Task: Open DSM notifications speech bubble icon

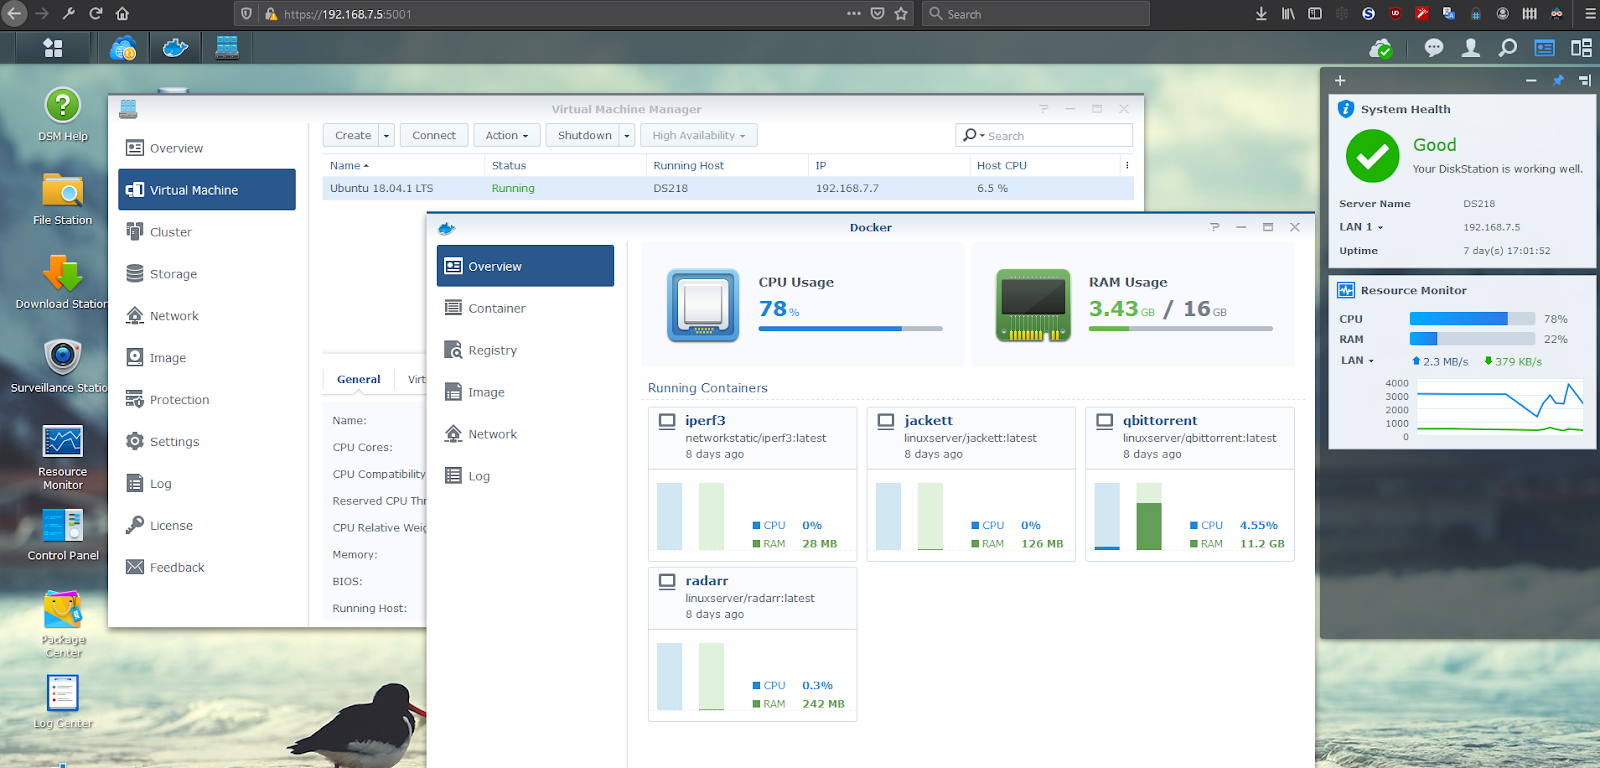Action: pos(1434,48)
